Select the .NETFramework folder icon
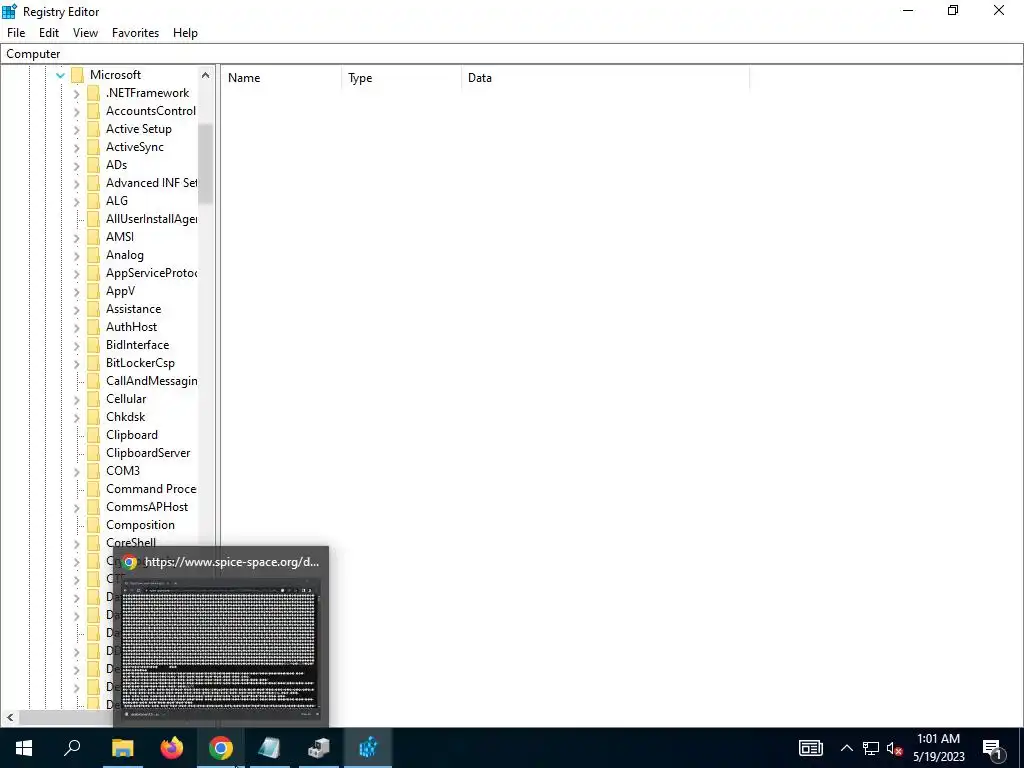This screenshot has height=768, width=1024. 94,93
